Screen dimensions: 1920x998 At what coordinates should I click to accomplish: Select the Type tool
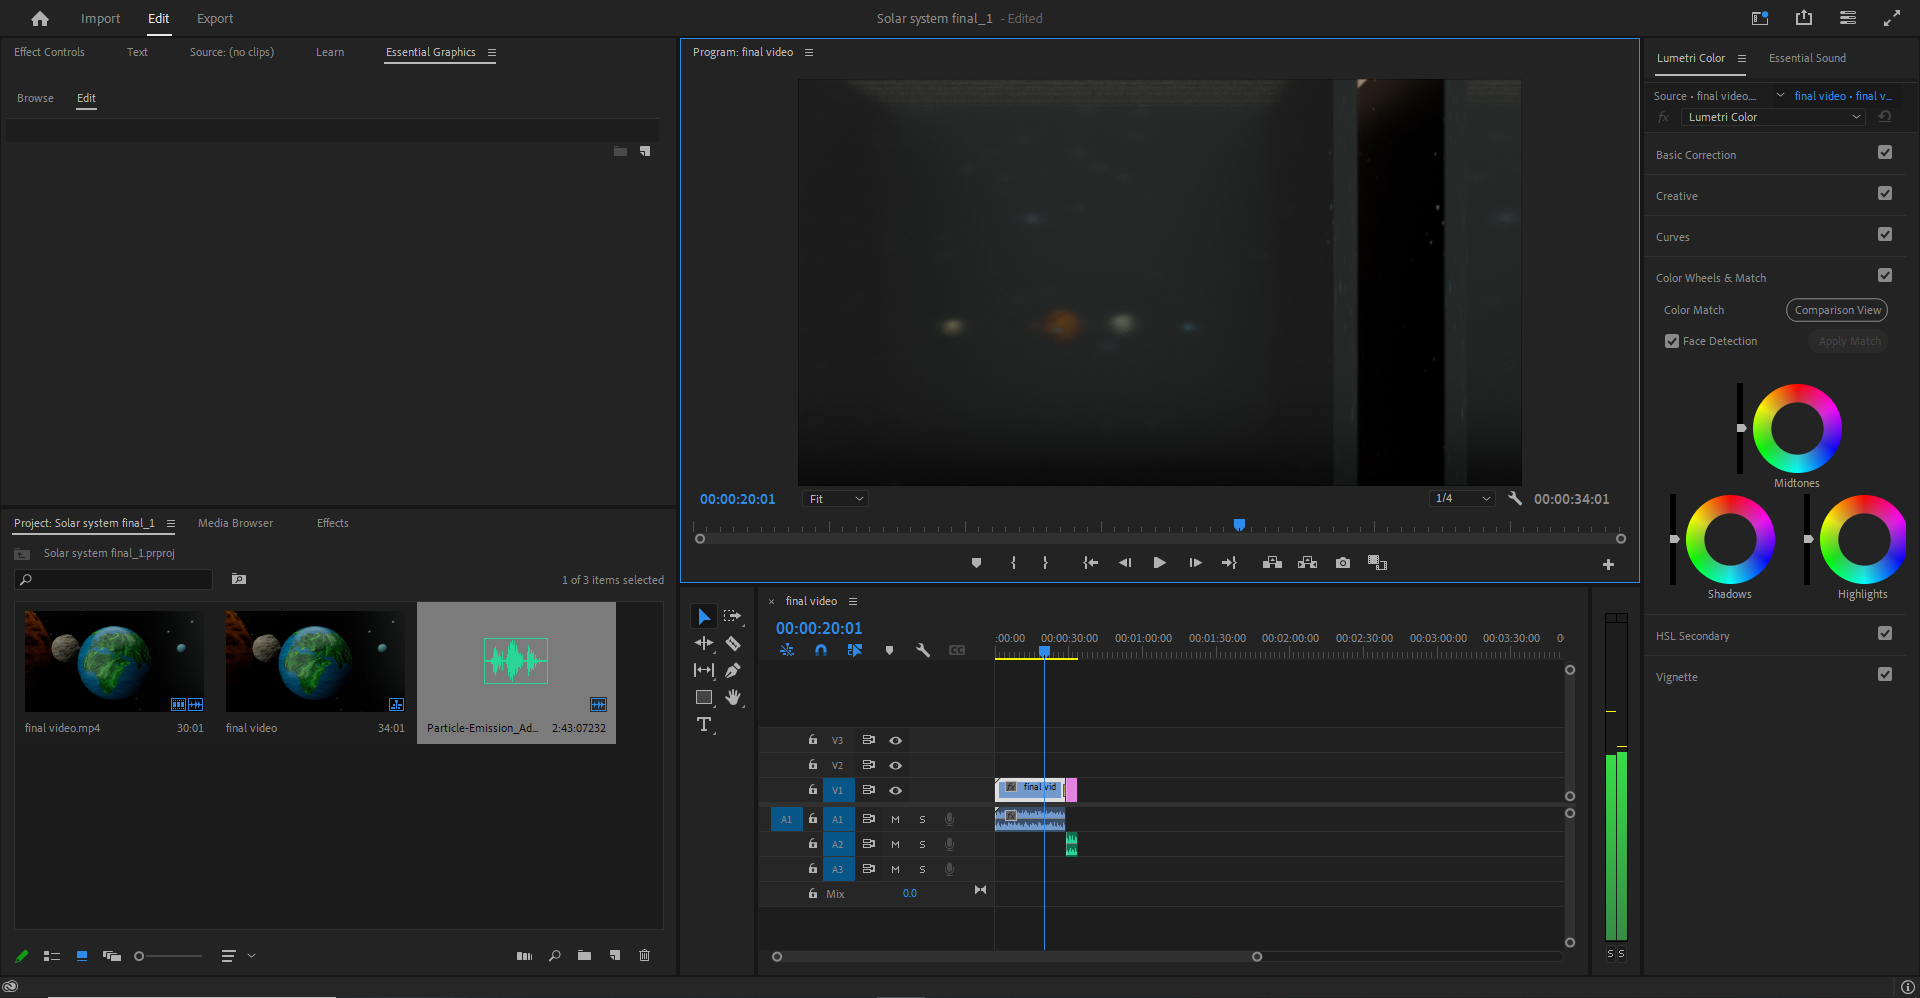[x=704, y=724]
